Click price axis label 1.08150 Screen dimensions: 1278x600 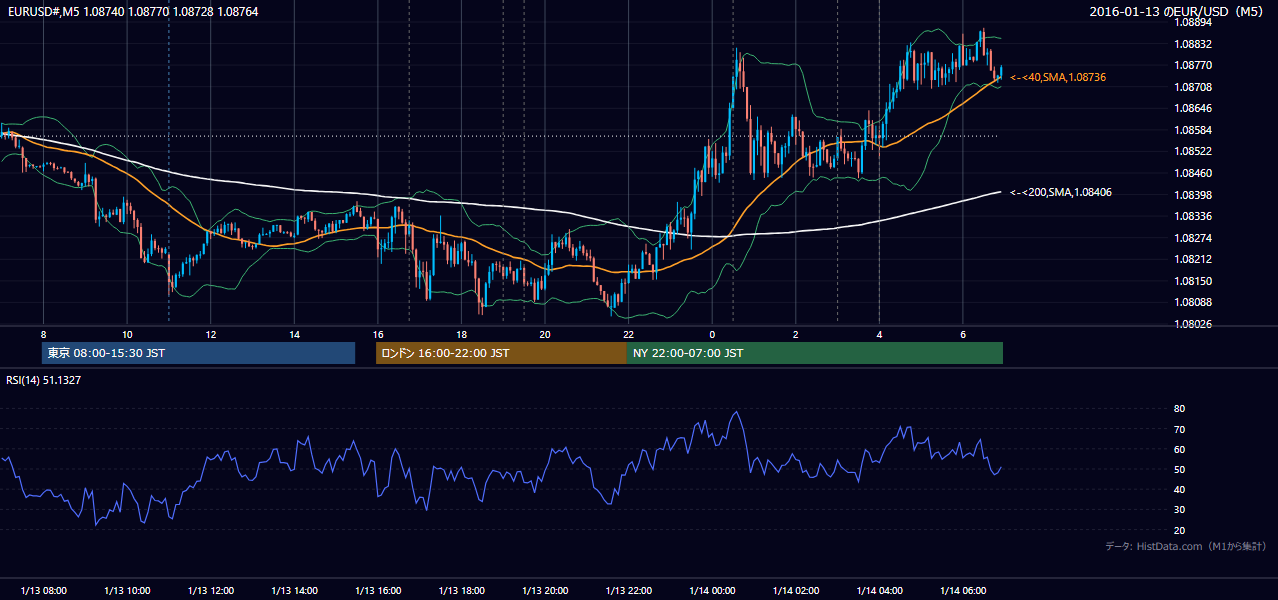pos(1192,281)
